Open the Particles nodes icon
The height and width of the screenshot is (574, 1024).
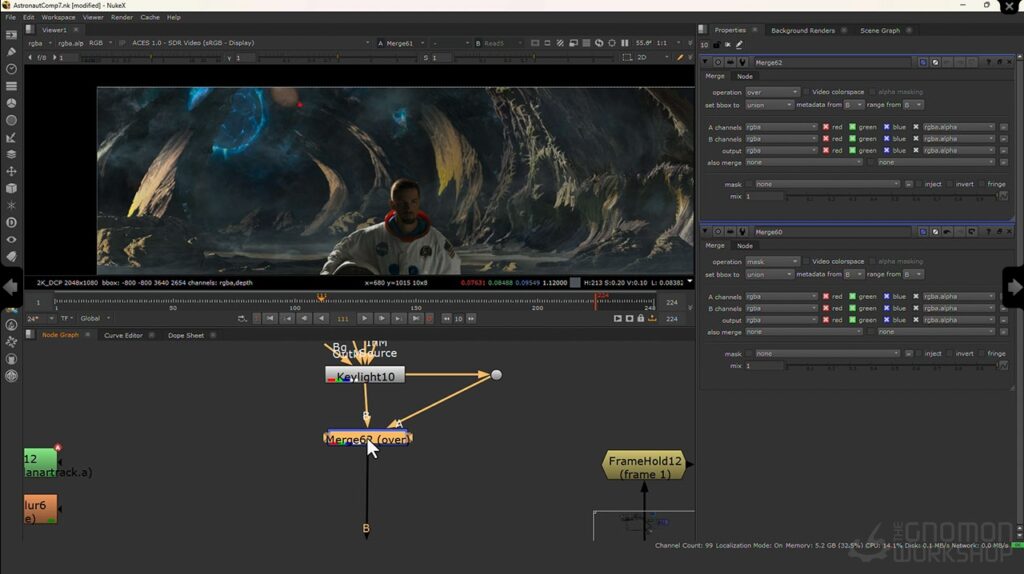11,205
